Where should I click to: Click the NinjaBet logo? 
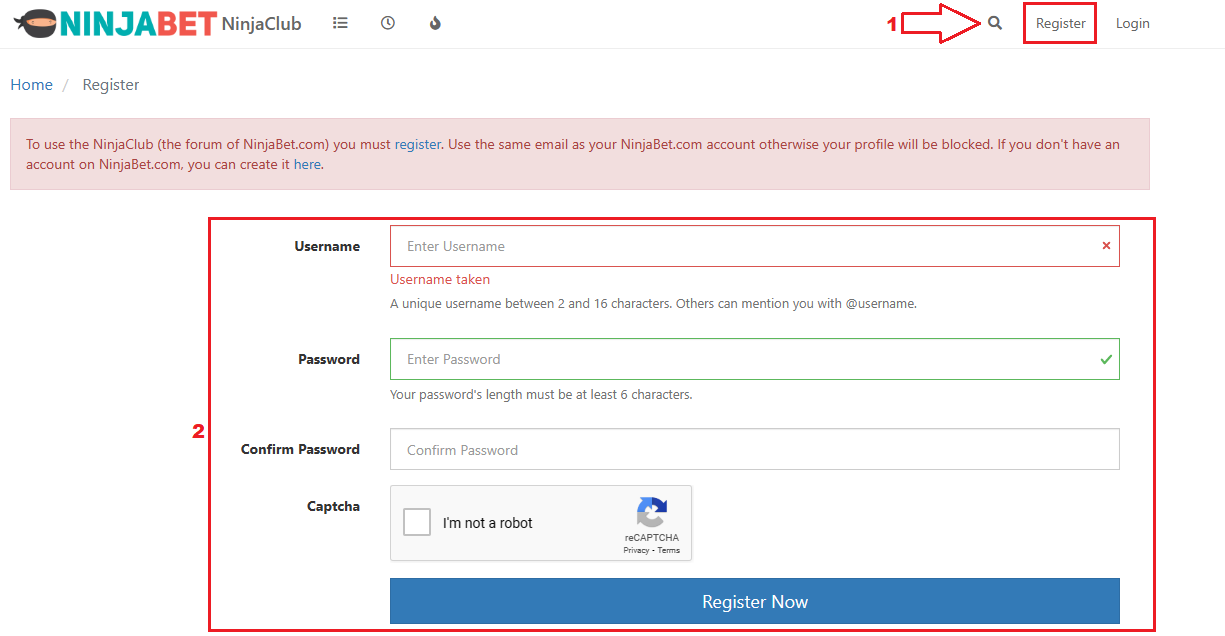point(114,23)
